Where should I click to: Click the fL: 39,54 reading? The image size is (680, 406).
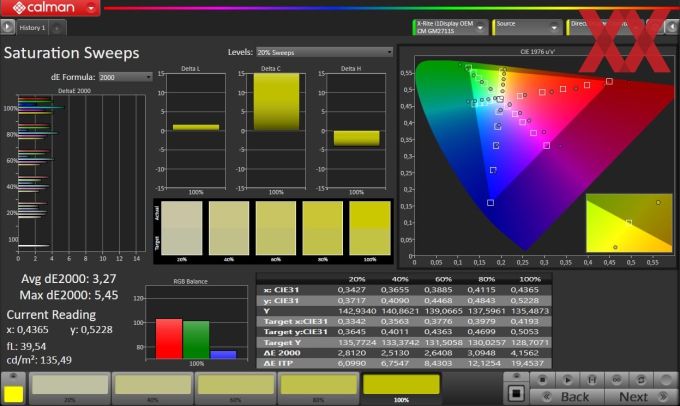(x=26, y=346)
